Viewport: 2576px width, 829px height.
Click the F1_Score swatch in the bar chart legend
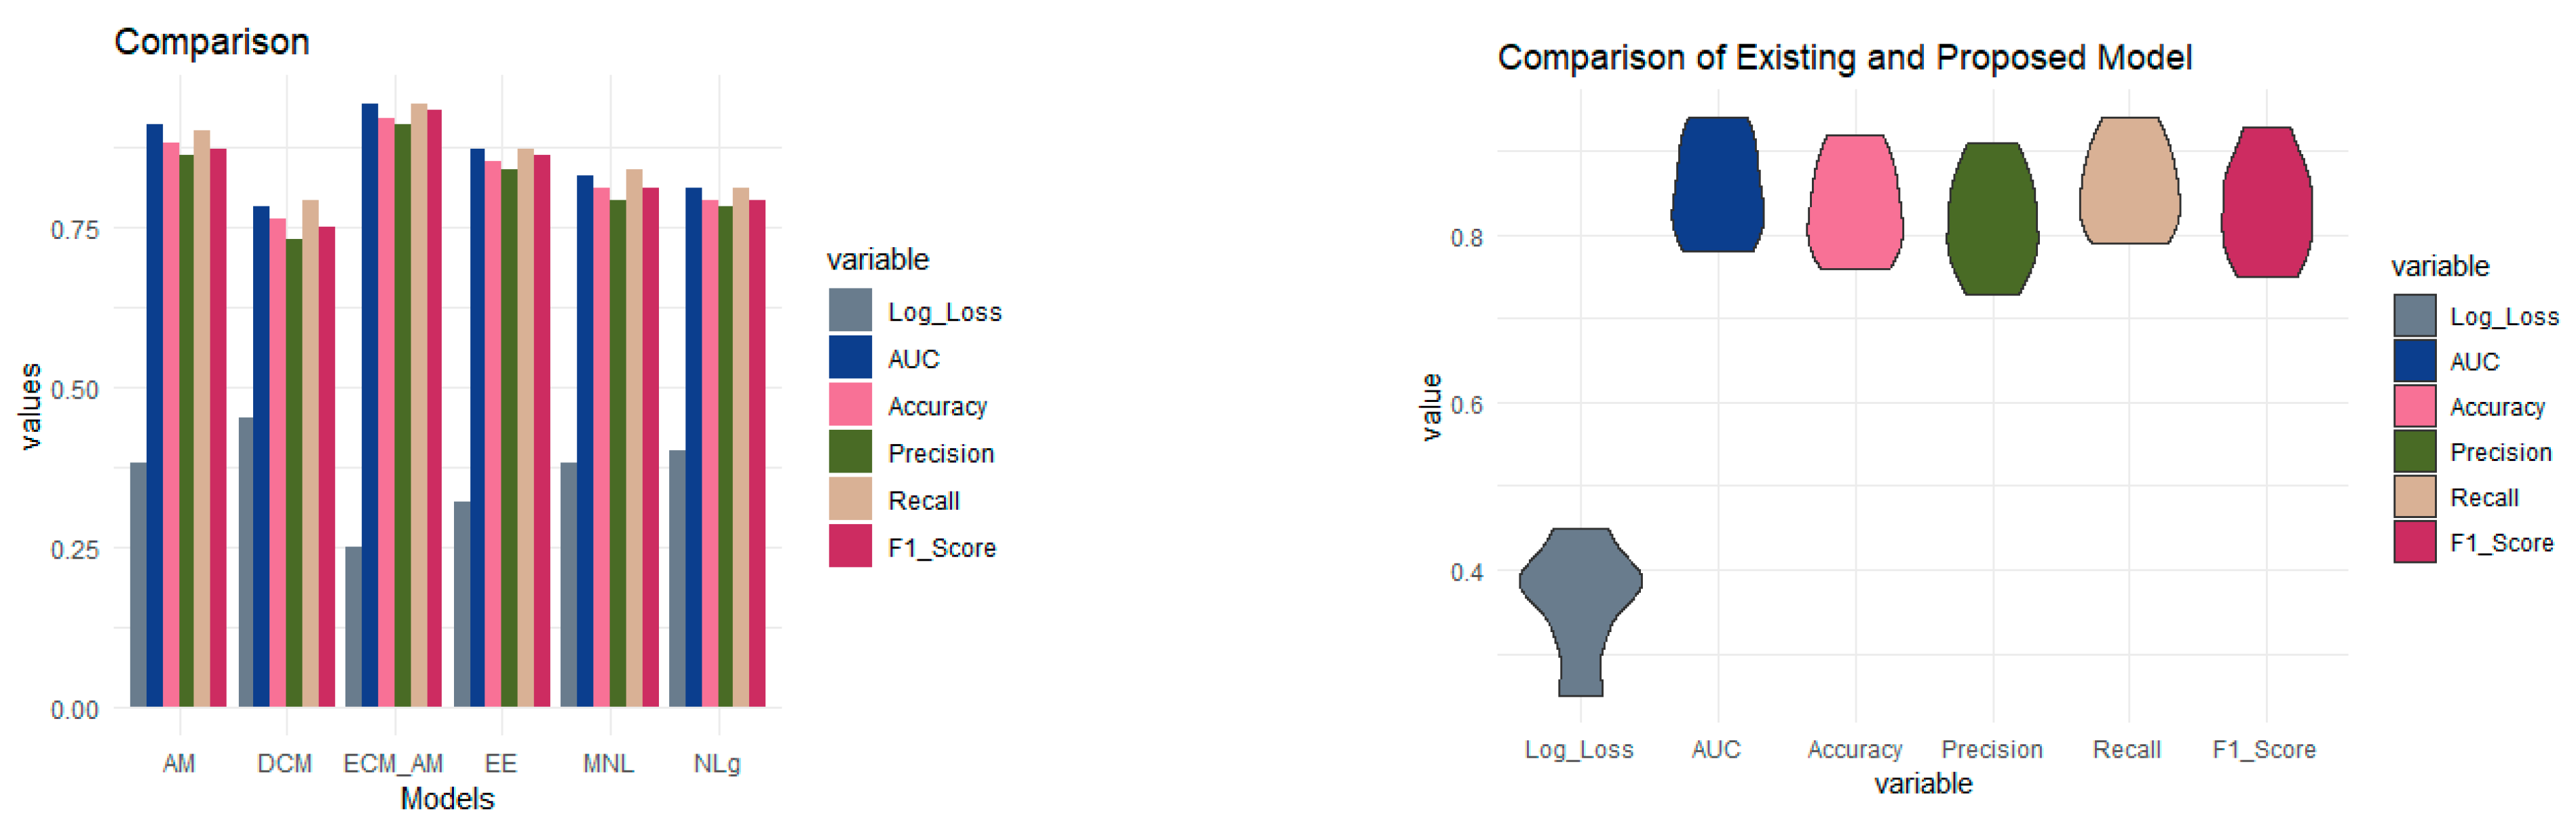tap(850, 546)
